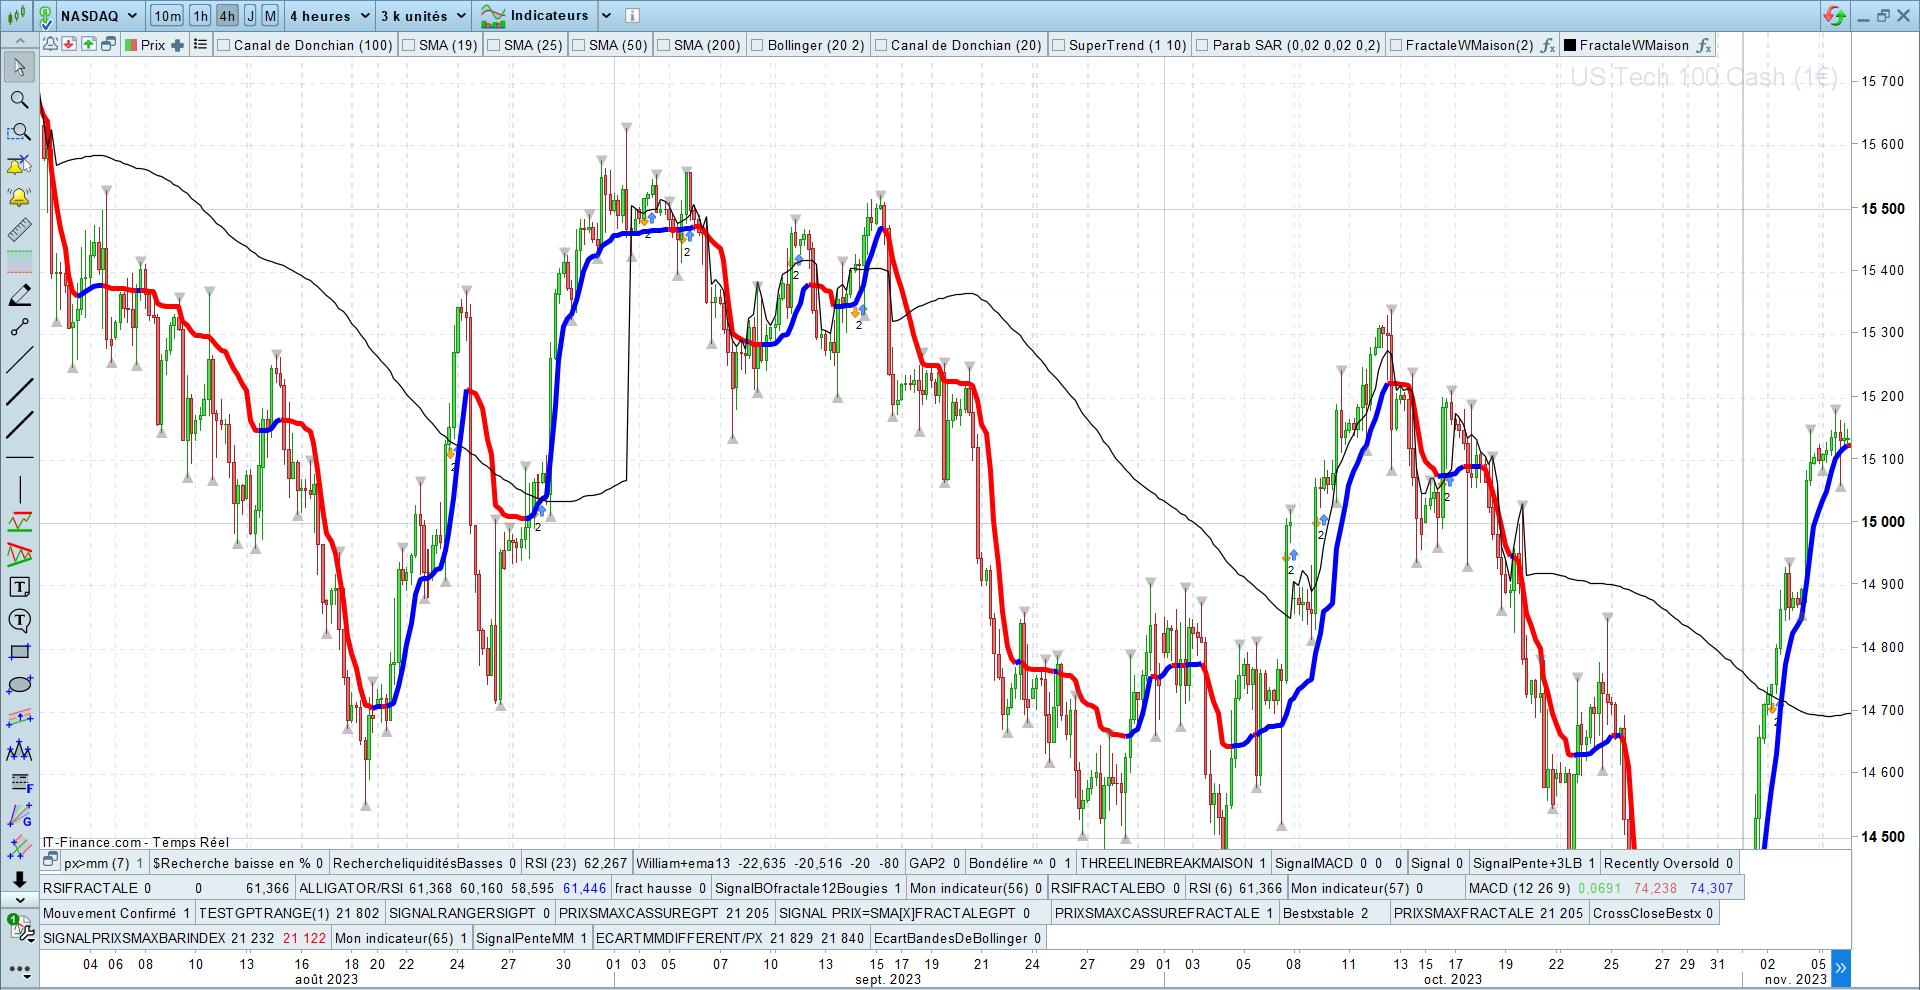Screen dimensions: 1920x990
Task: Open the 3 k unités dropdown
Action: 461,16
